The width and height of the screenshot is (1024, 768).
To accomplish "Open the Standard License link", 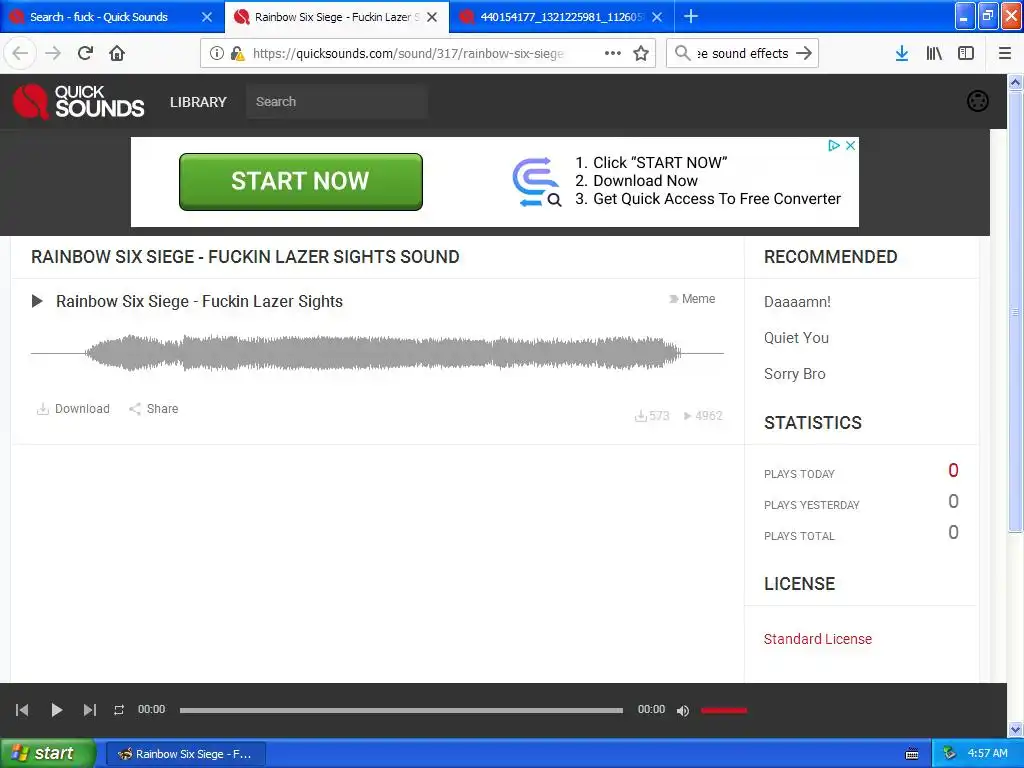I will [818, 639].
